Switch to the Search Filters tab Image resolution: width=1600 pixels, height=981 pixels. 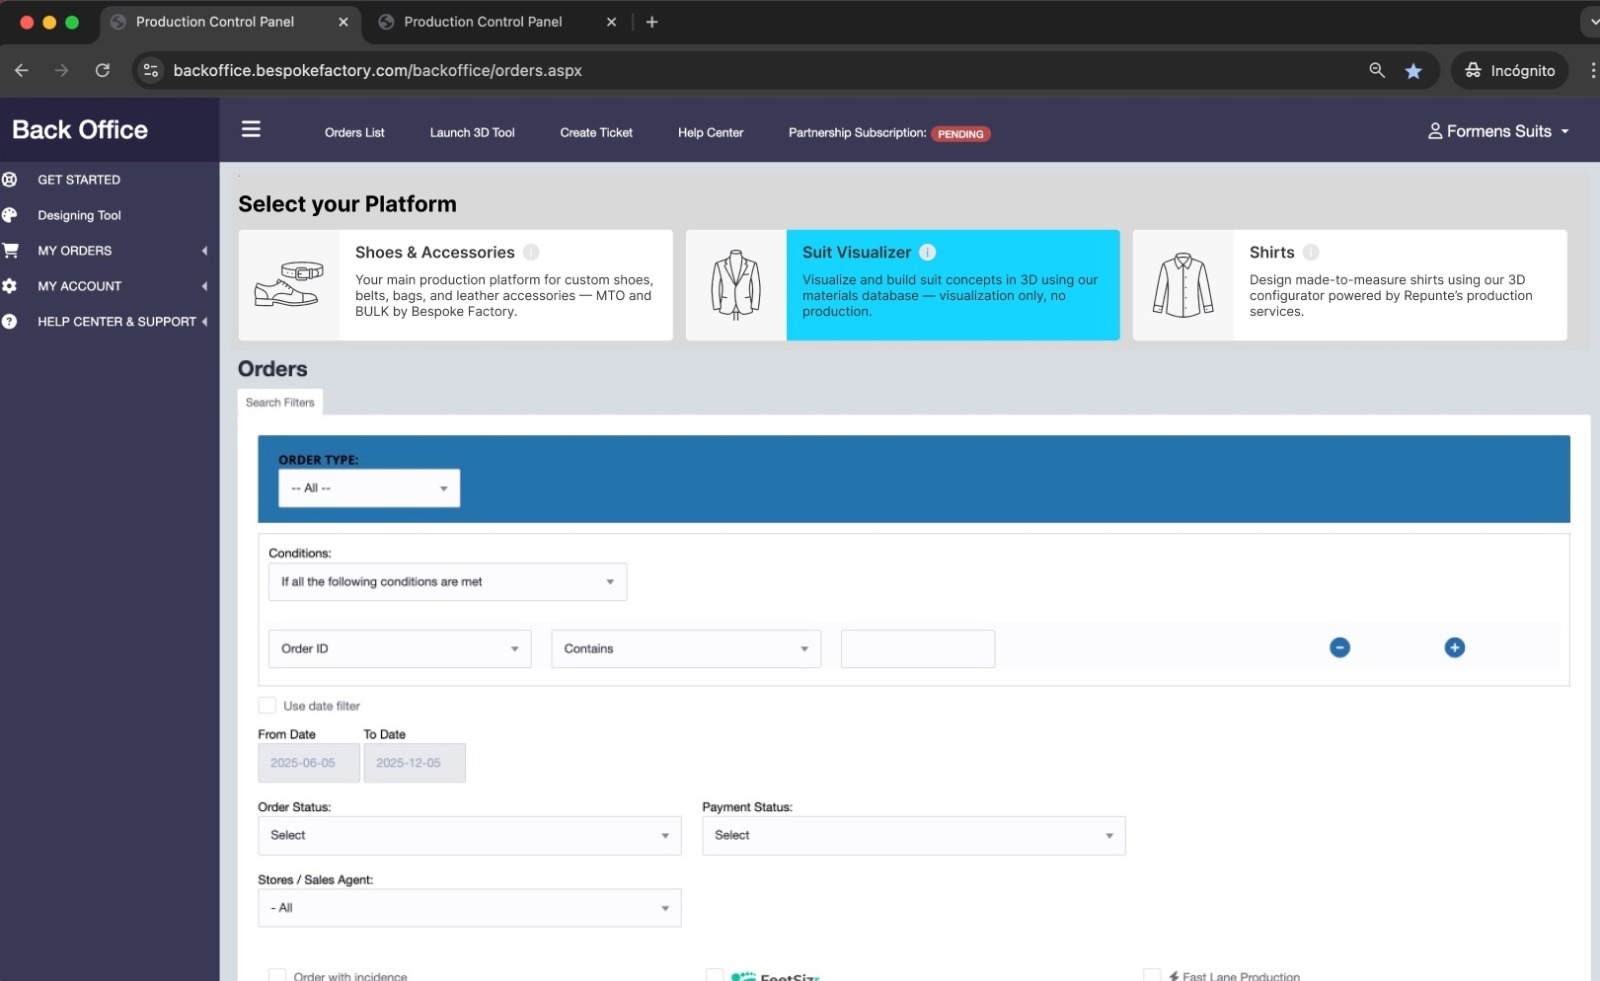[x=280, y=402]
